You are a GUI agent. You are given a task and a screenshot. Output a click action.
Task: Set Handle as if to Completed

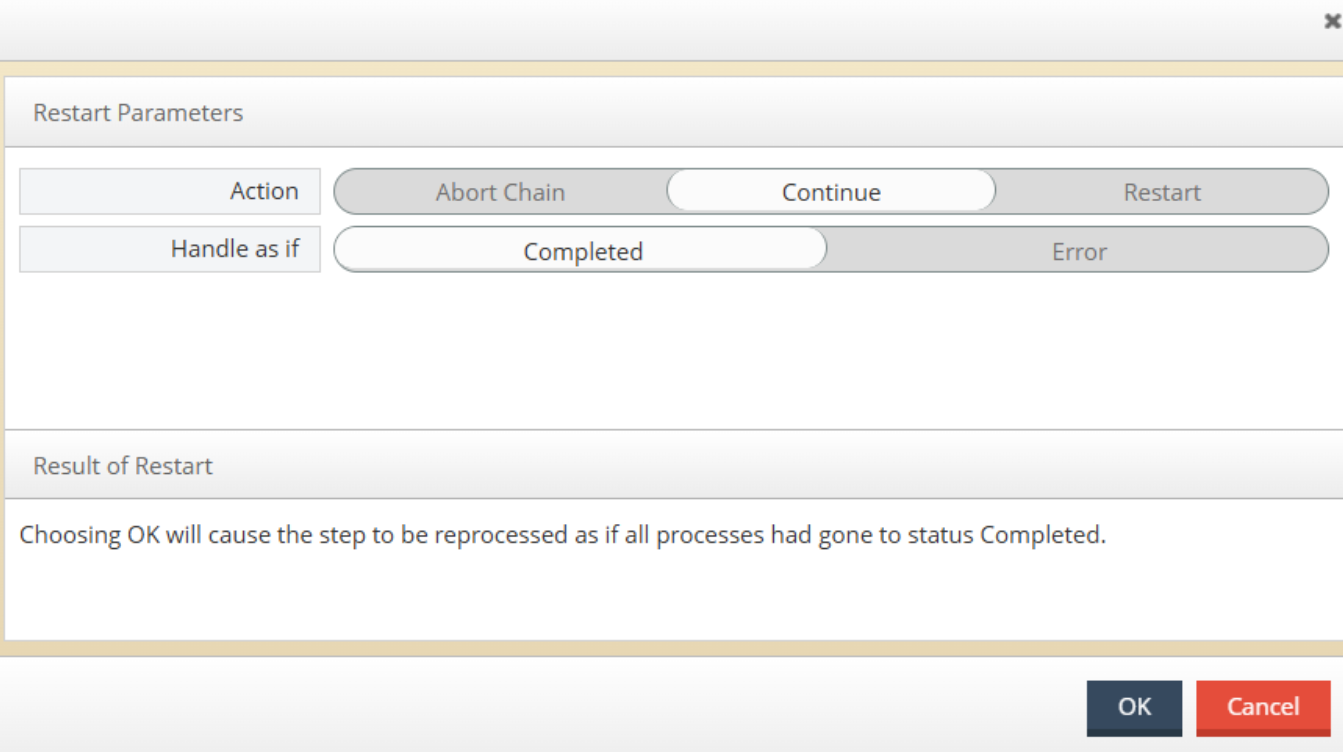[582, 250]
